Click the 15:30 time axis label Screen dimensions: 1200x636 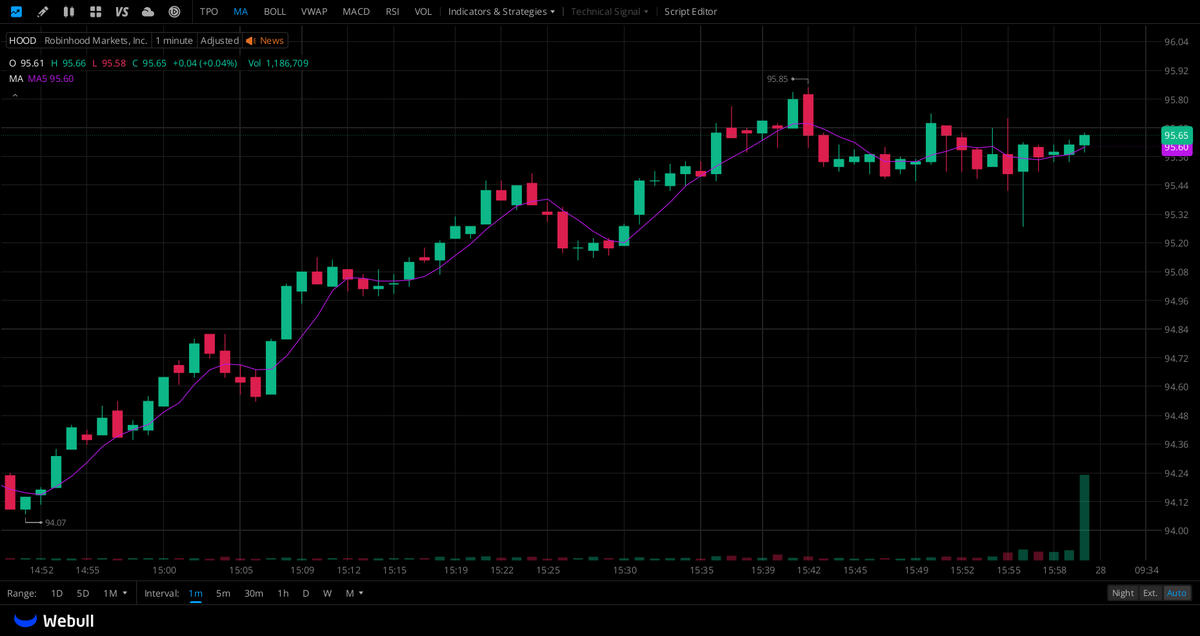pos(625,570)
